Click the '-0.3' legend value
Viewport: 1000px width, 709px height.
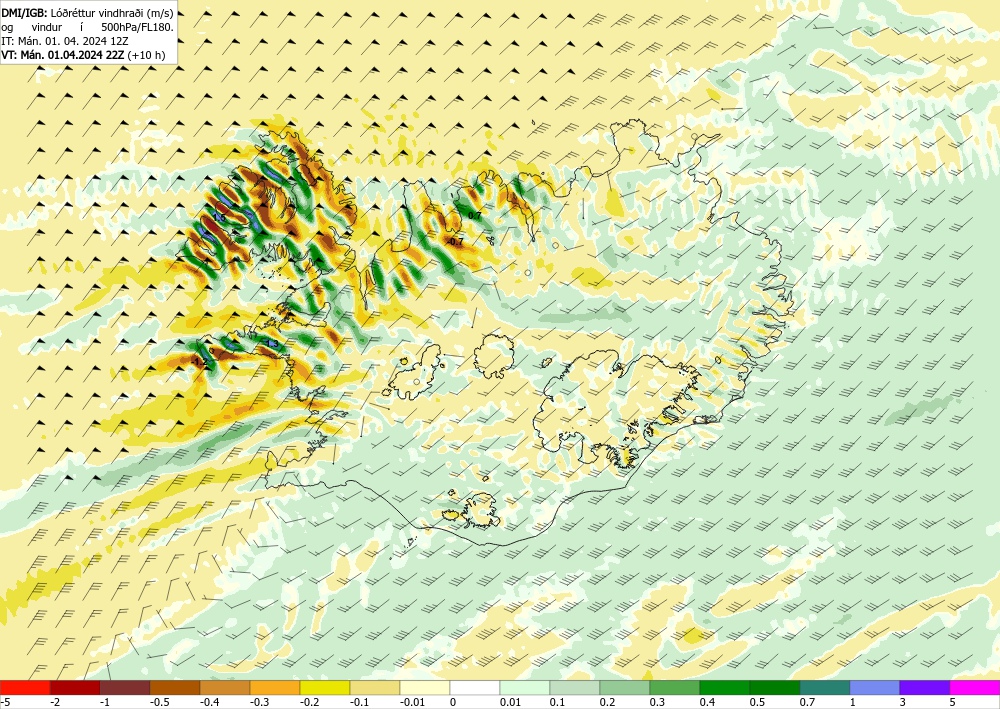pos(260,703)
